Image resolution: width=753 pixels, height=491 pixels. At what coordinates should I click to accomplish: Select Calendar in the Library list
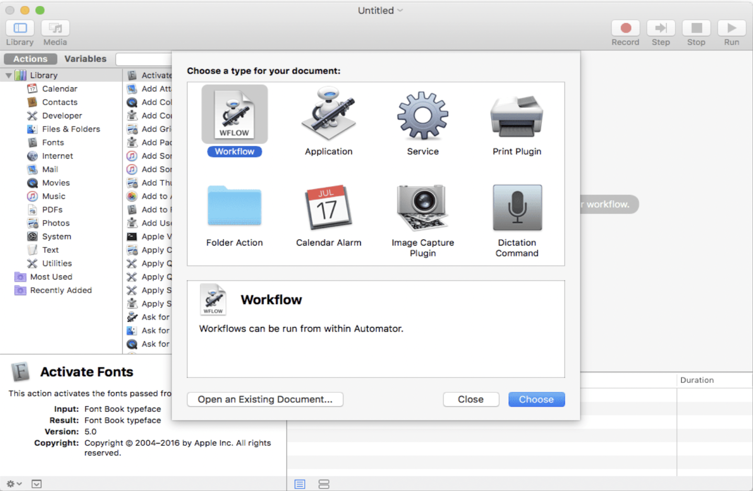pos(61,89)
